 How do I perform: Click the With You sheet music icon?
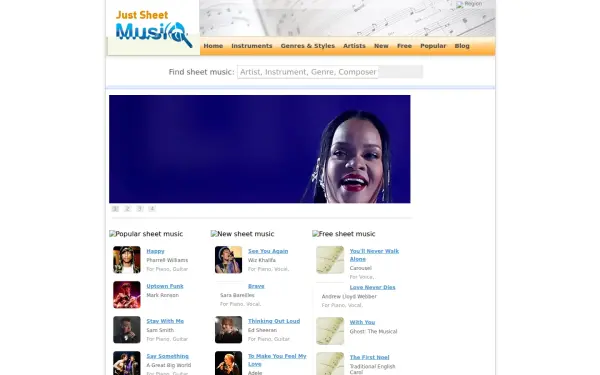pyautogui.click(x=330, y=331)
